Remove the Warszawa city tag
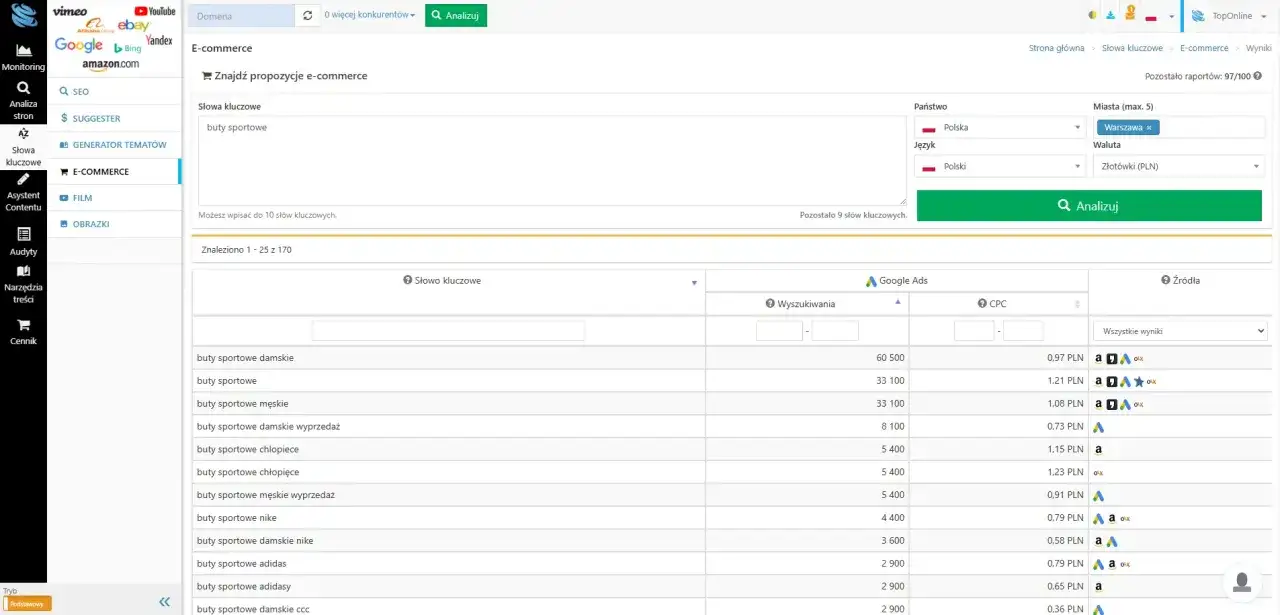Viewport: 1280px width, 615px height. [x=1149, y=128]
